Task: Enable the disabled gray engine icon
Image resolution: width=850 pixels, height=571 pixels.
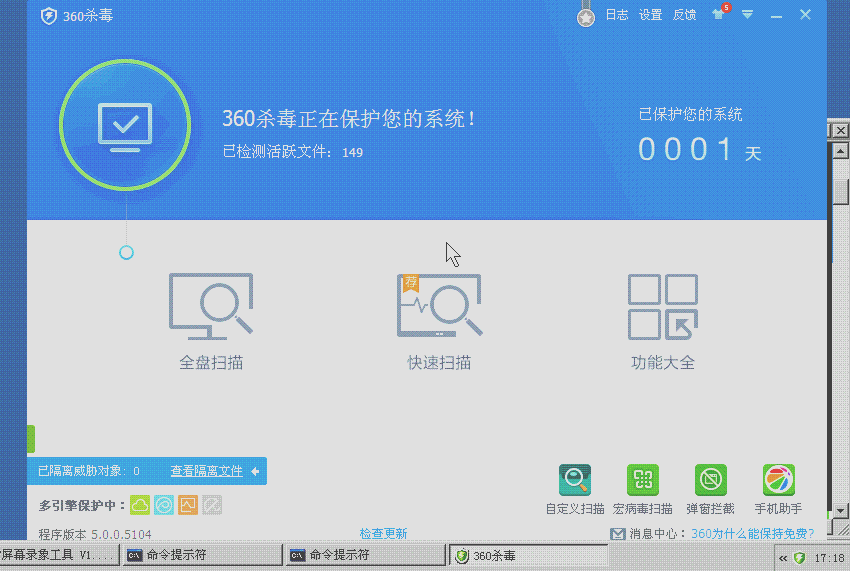Action: (212, 505)
